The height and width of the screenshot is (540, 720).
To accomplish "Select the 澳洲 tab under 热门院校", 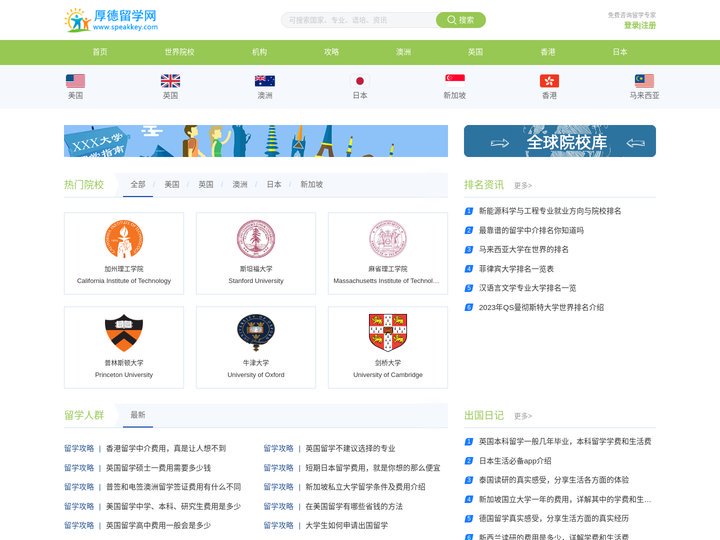I will click(x=240, y=185).
